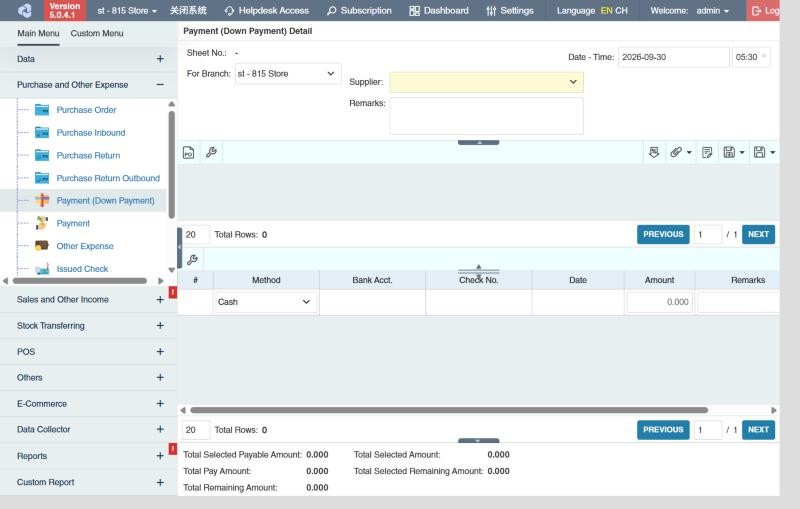Click the lower PREVIOUS button
The height and width of the screenshot is (509, 800).
click(663, 429)
